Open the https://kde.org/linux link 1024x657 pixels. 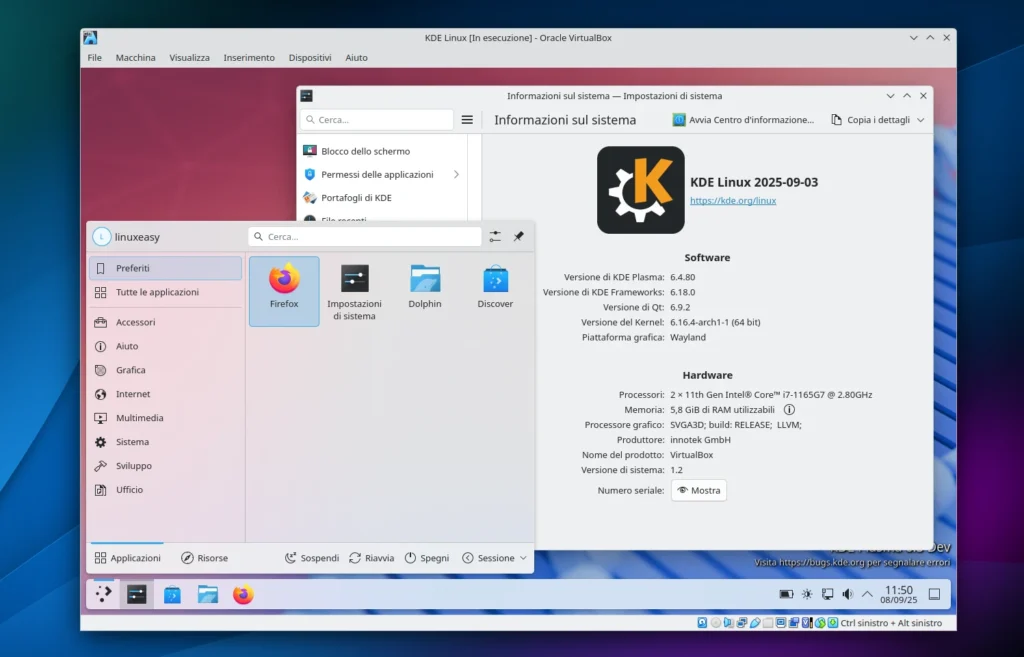point(733,200)
